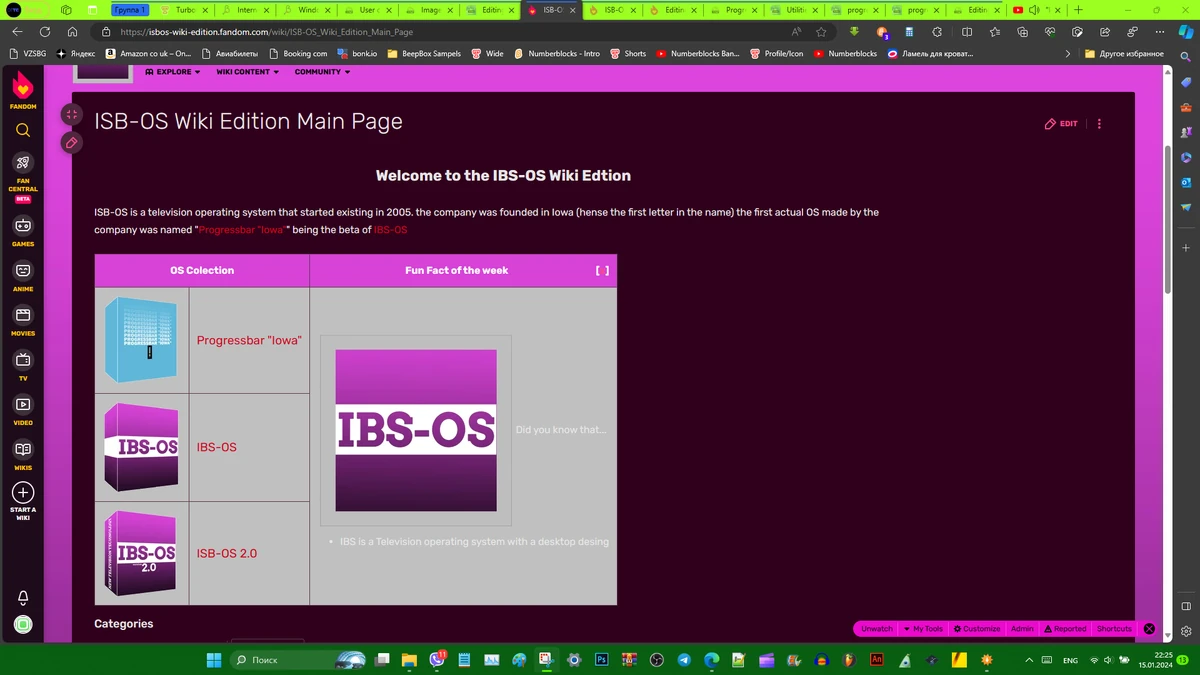Click the EDIT button on the page

coord(1060,123)
